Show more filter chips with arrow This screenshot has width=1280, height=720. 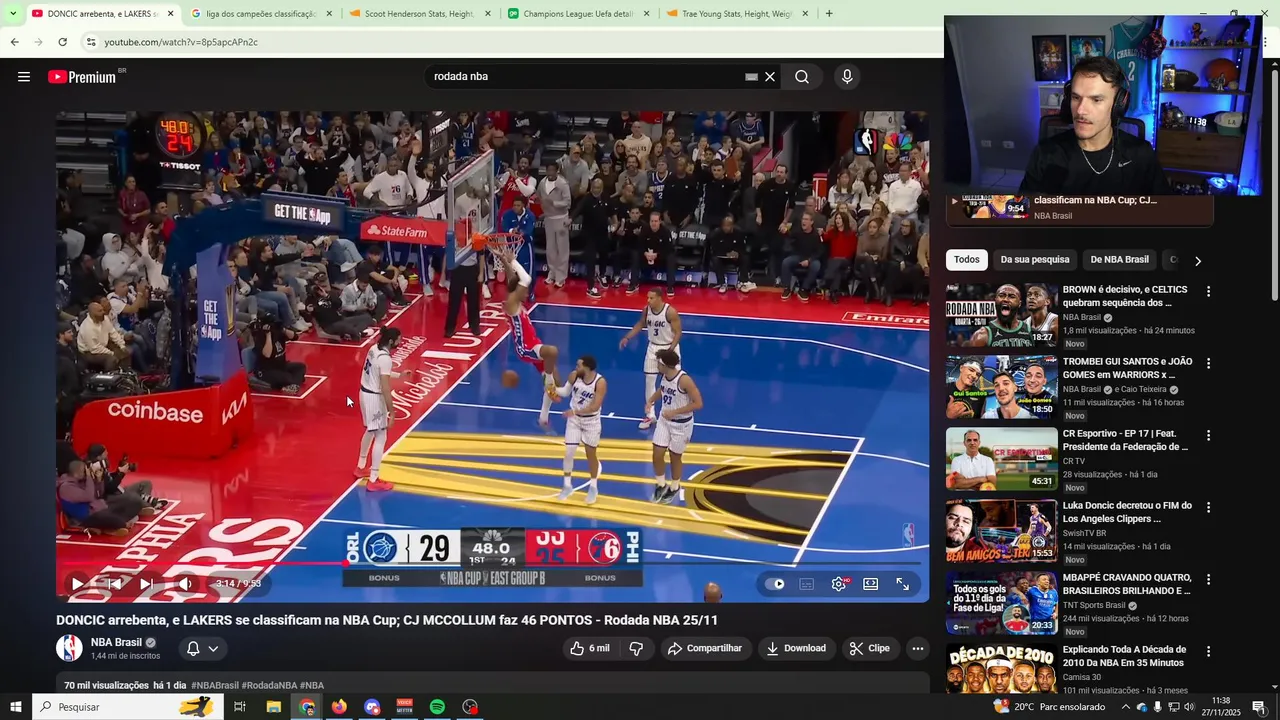1198,261
